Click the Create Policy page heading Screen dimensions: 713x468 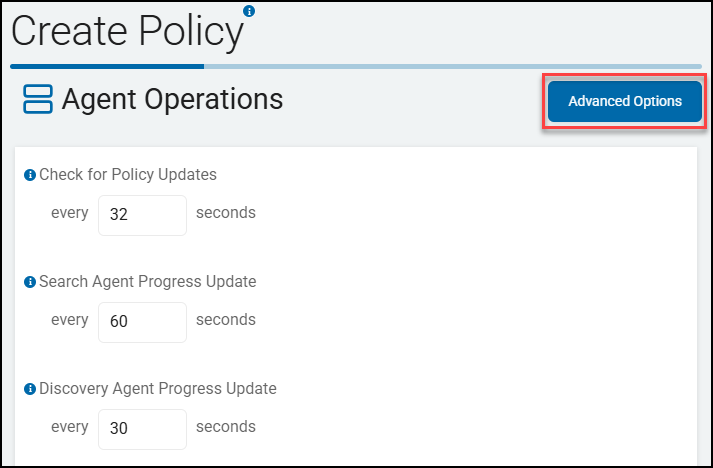[127, 32]
